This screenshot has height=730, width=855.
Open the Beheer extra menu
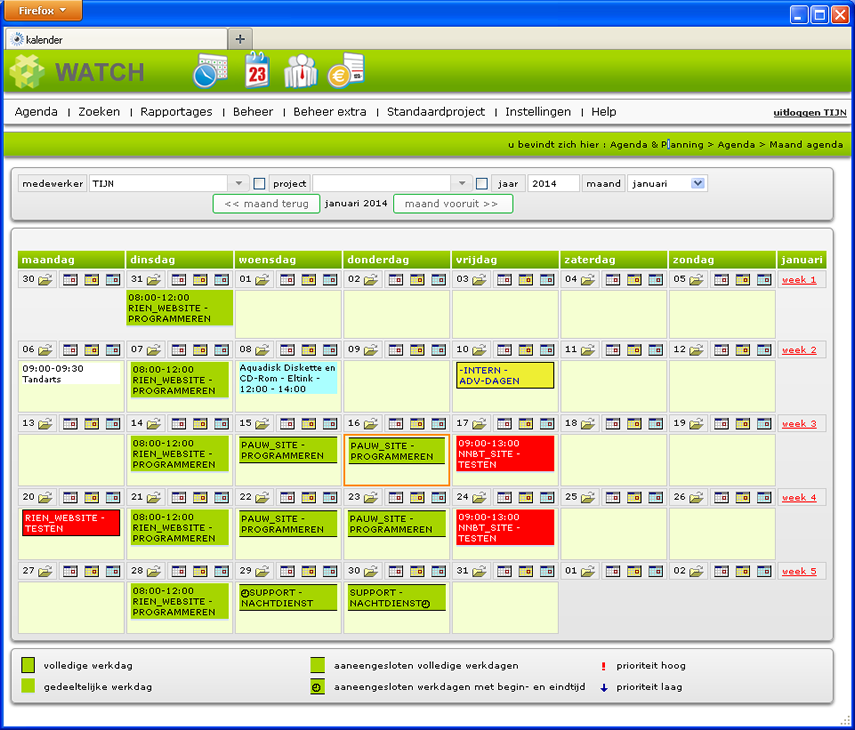point(330,112)
